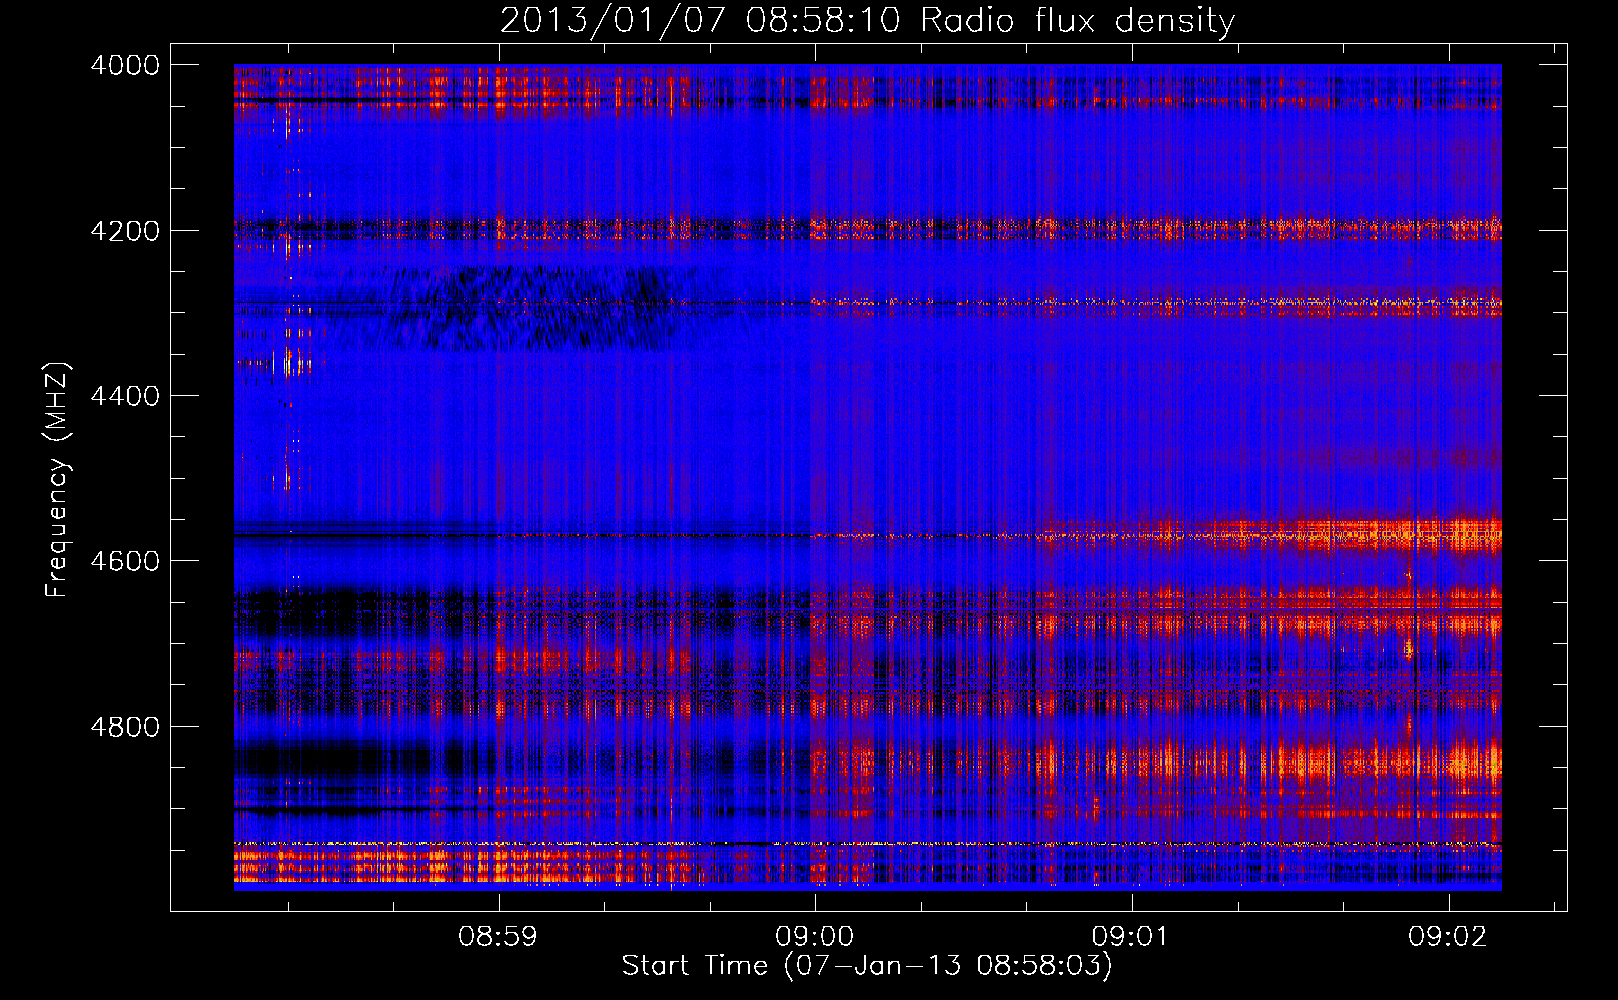Click the 'Start Time (07-Jan-13 08:58:03)' axis label
1618x1000 pixels.
point(867,966)
